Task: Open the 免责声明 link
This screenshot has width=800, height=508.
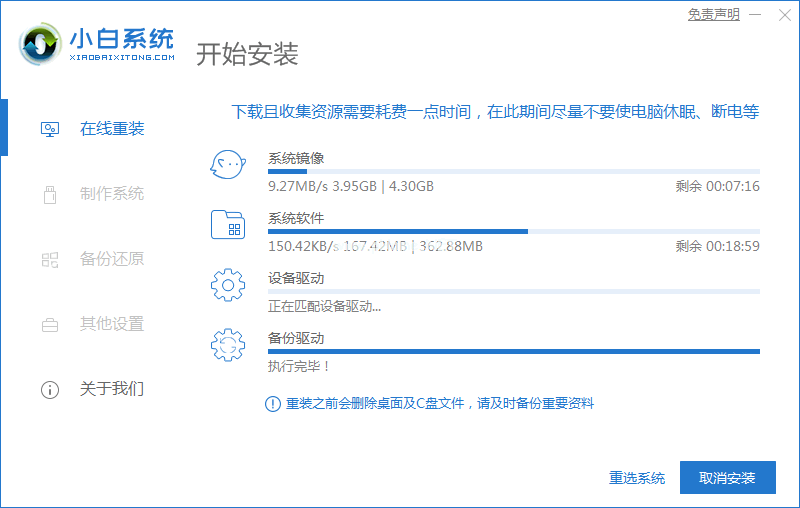Action: [714, 14]
